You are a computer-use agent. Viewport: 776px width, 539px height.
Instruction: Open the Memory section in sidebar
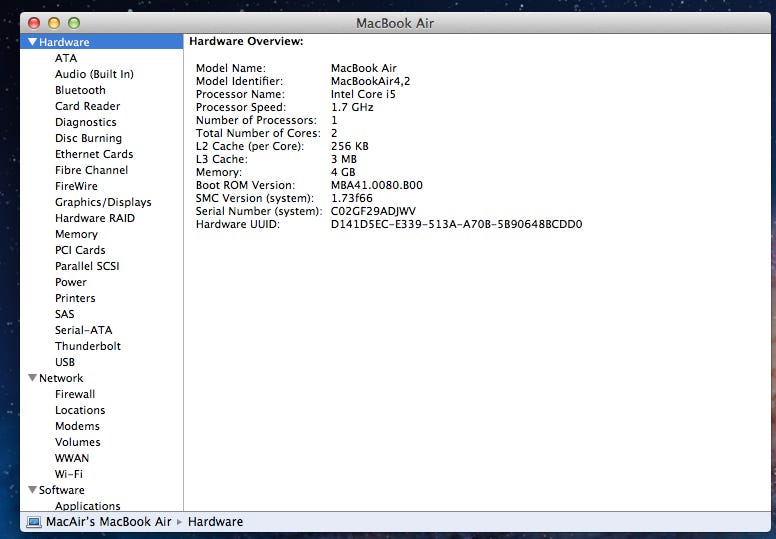76,234
